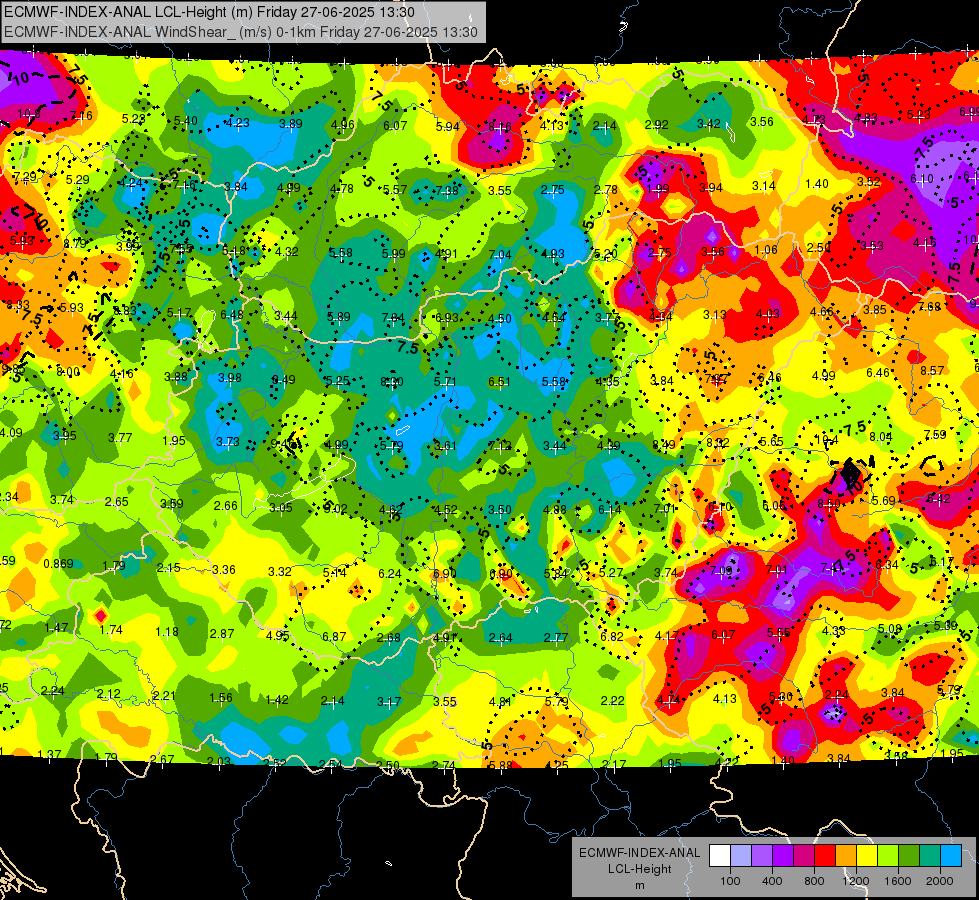
Task: Click the map number '7.68'
Action: (930, 306)
